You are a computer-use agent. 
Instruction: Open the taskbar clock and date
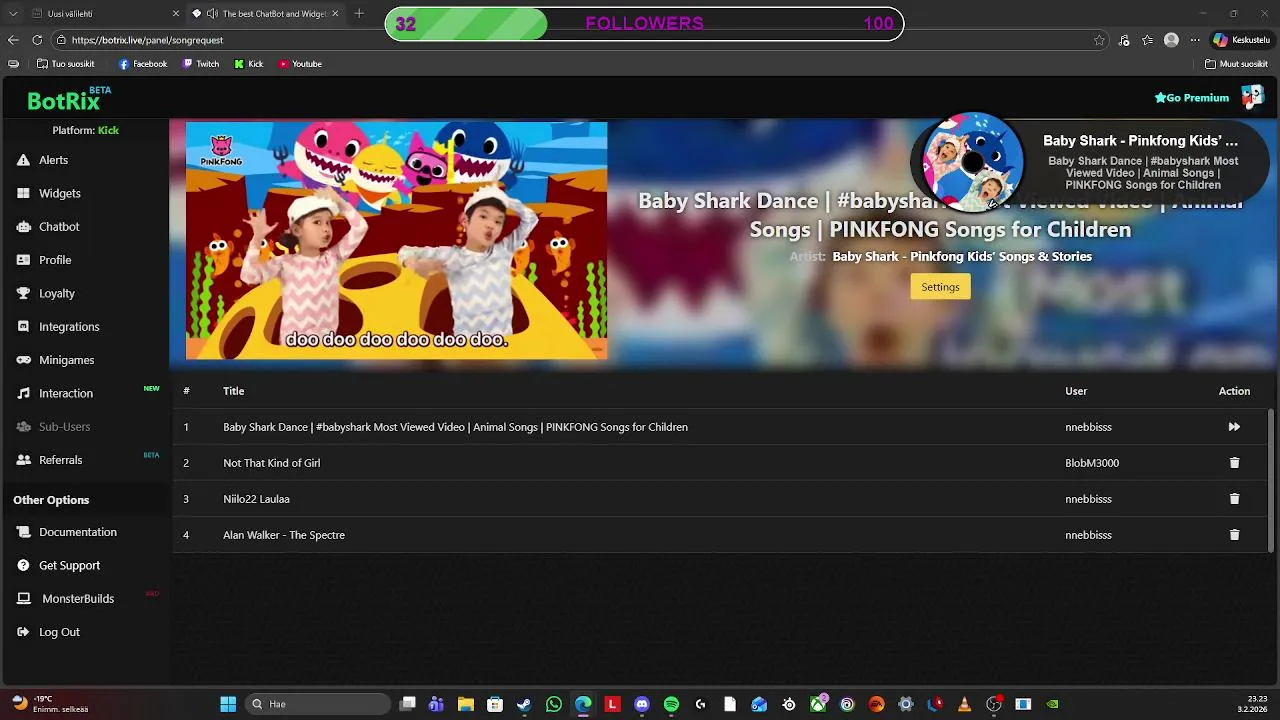click(x=1254, y=704)
